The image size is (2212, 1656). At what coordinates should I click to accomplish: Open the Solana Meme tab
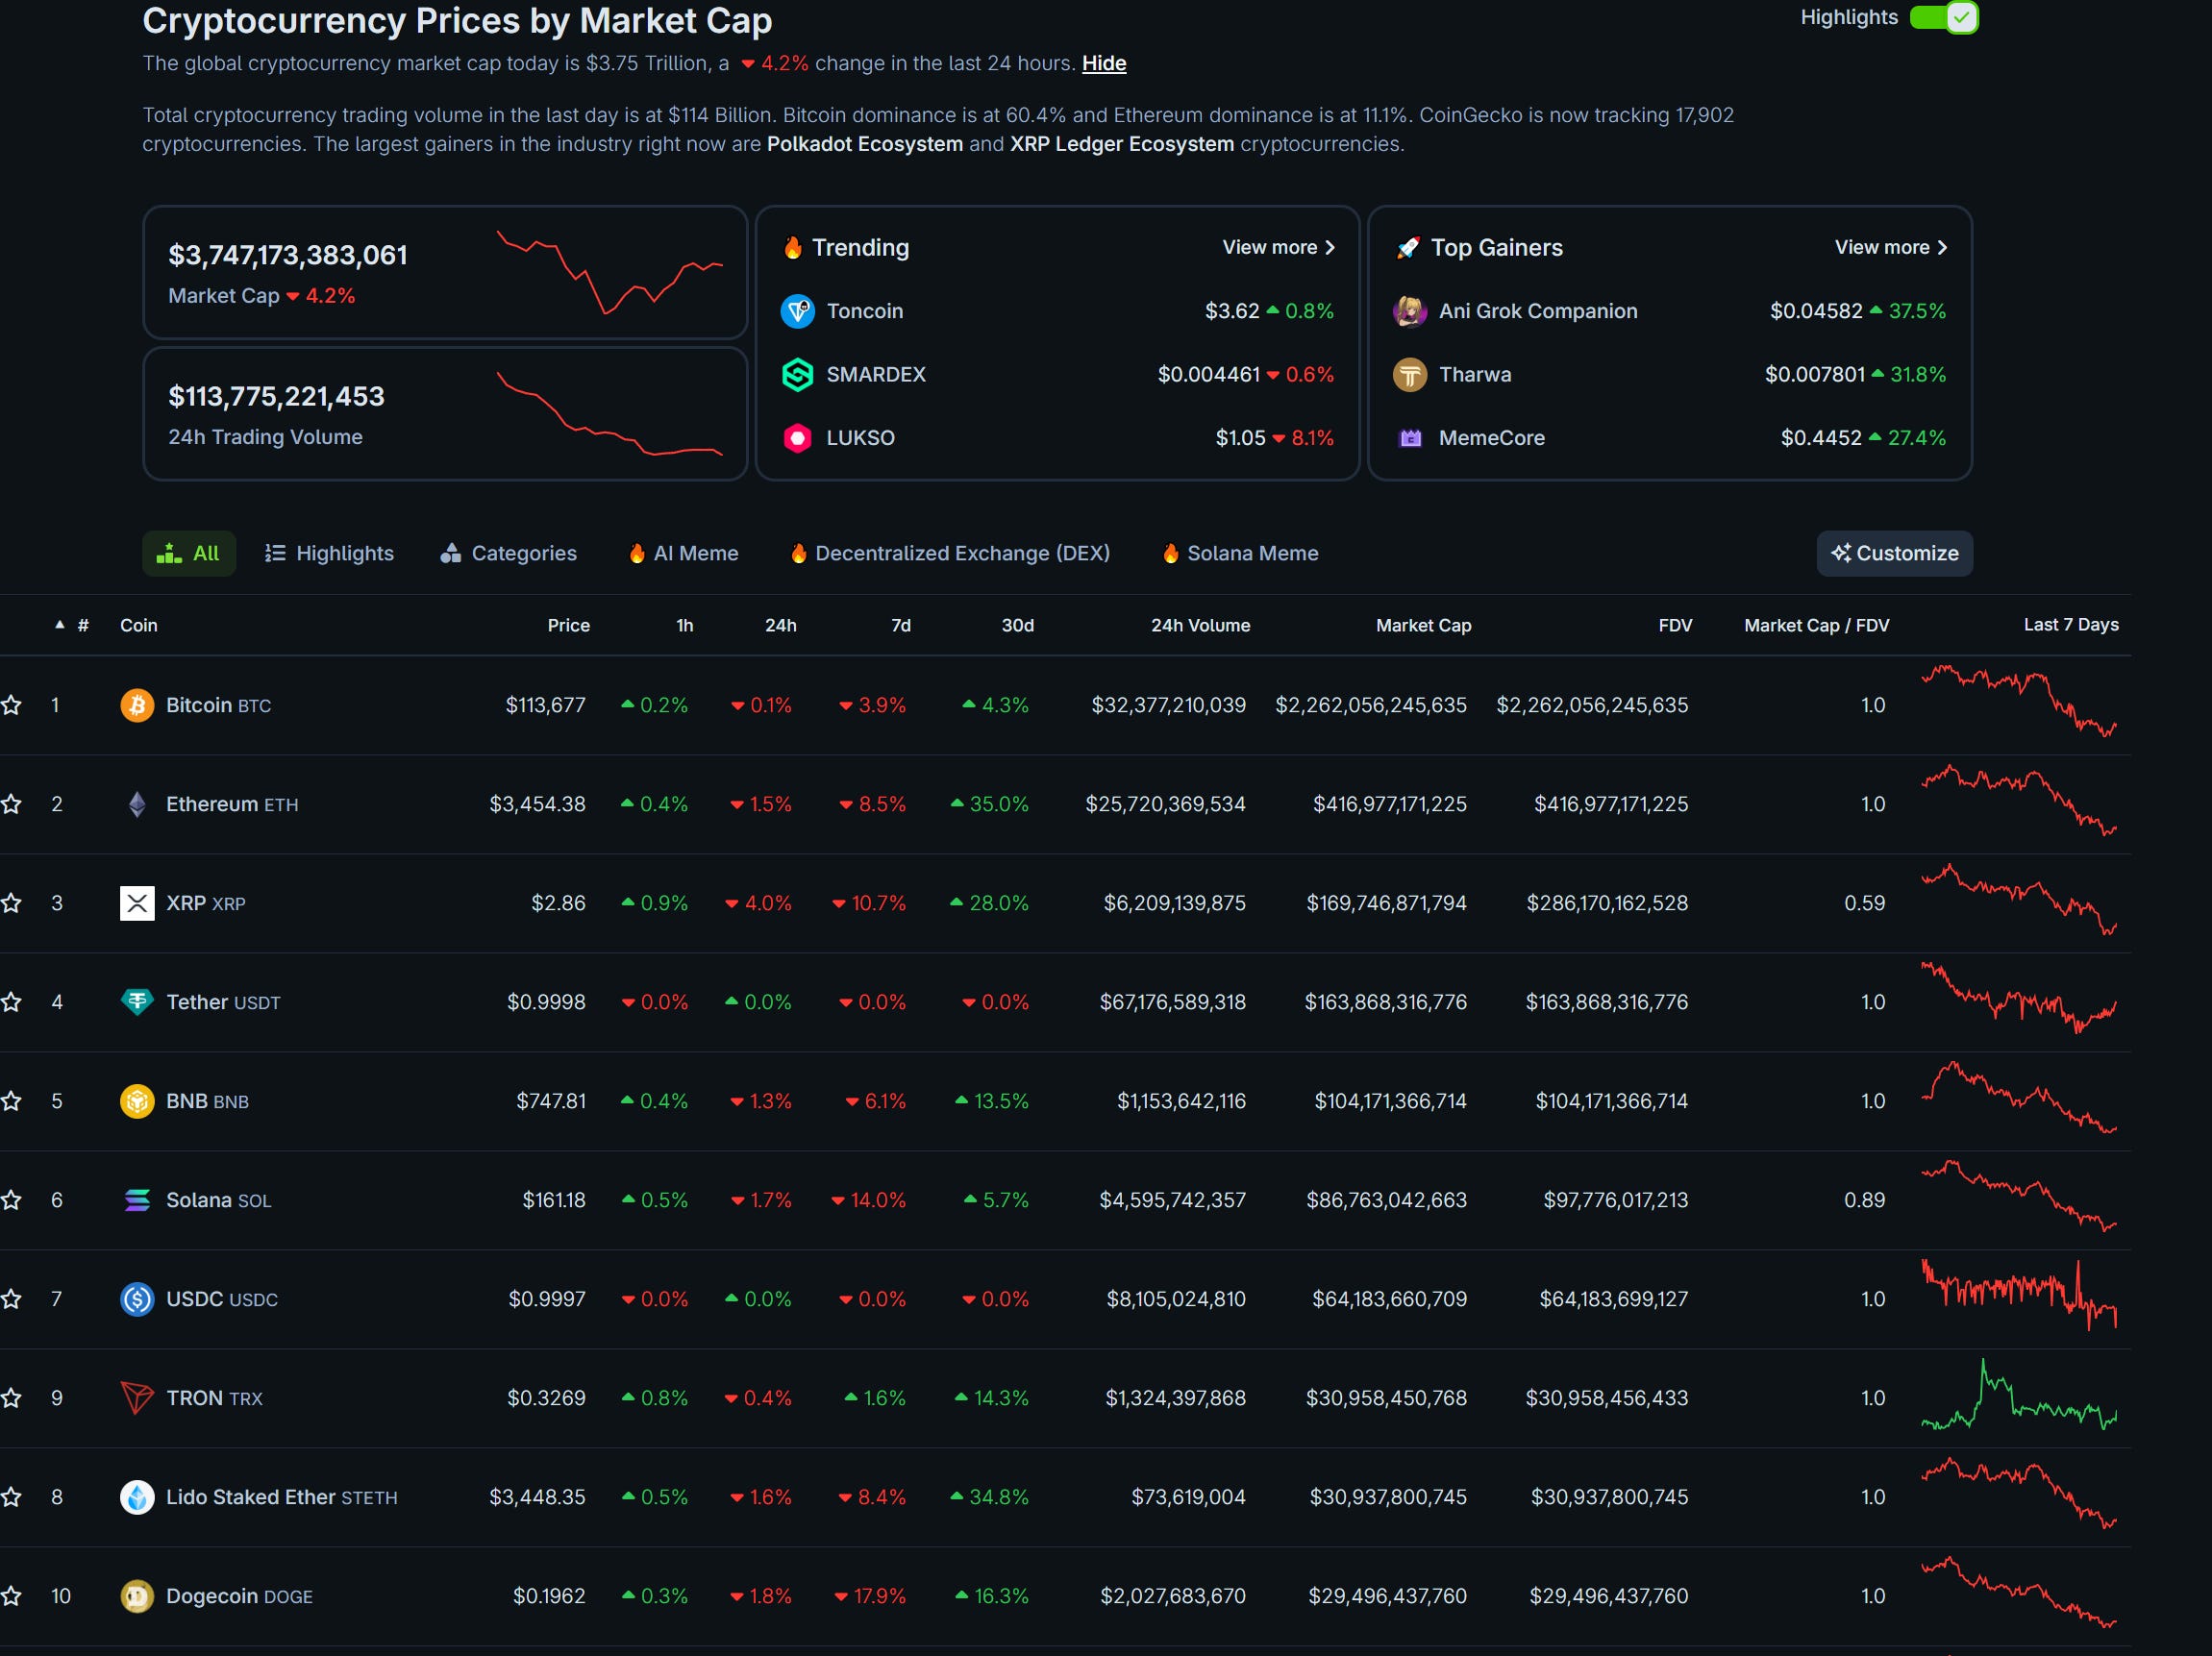[1240, 553]
